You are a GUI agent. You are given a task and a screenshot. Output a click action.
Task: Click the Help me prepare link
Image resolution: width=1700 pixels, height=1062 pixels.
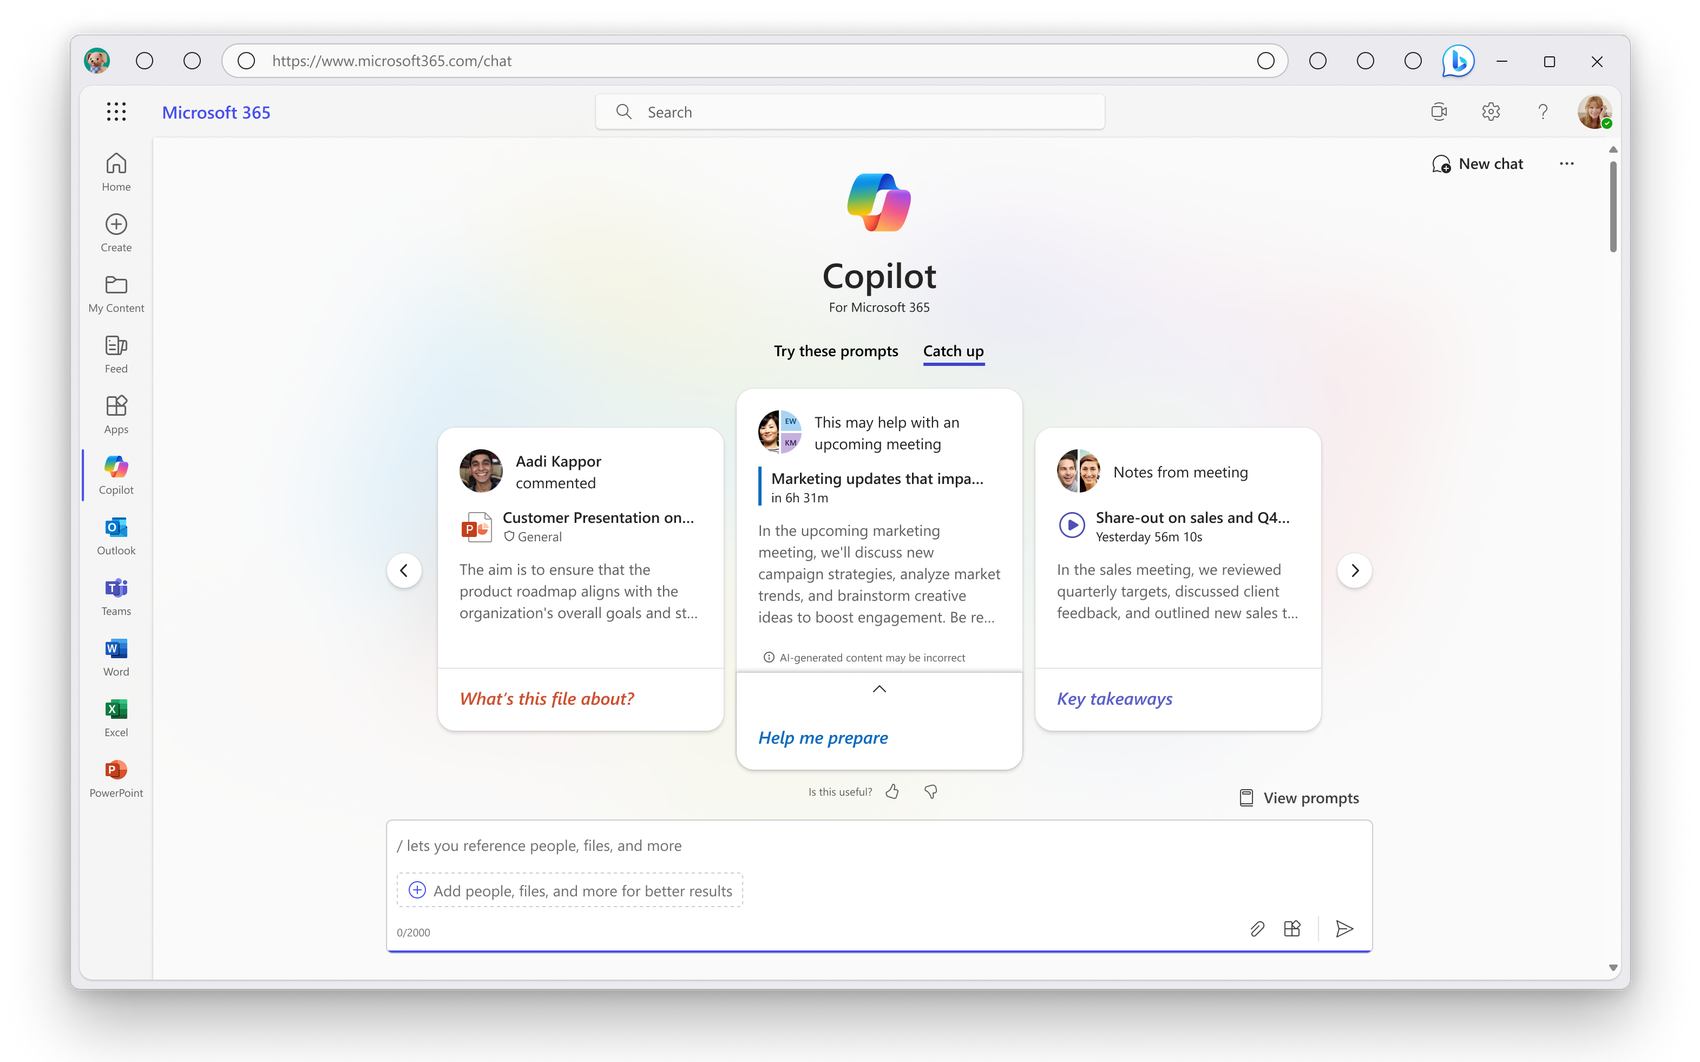coord(822,737)
